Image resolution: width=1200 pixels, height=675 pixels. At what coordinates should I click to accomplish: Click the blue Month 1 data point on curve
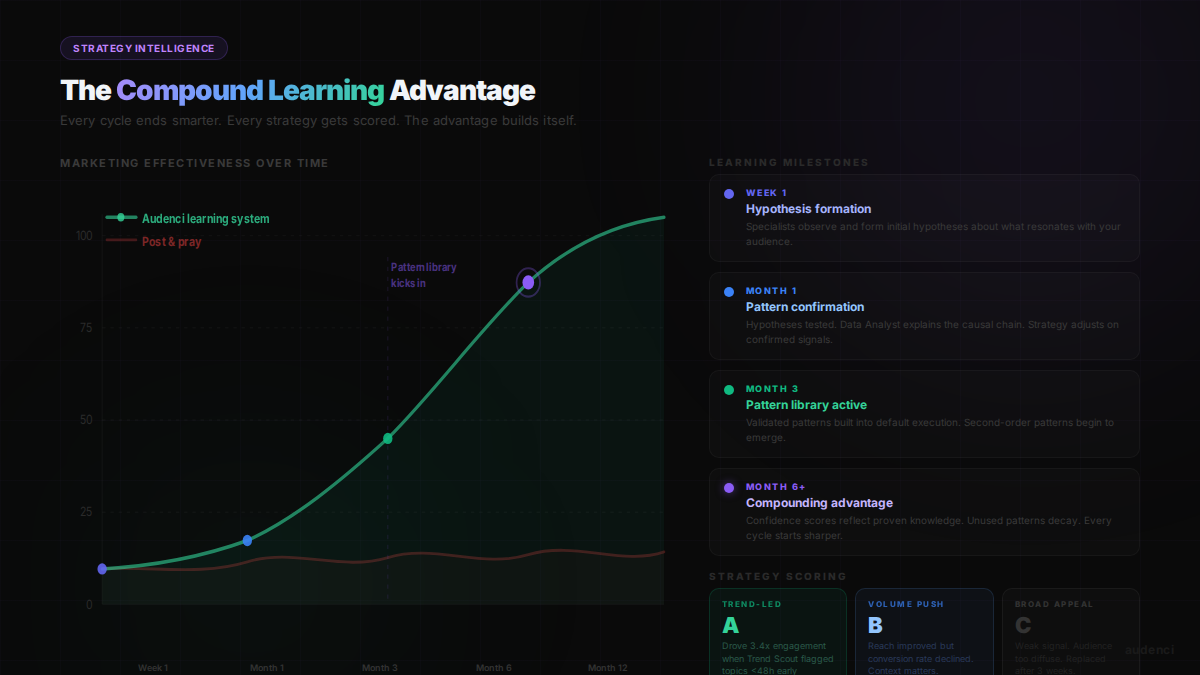(x=247, y=541)
